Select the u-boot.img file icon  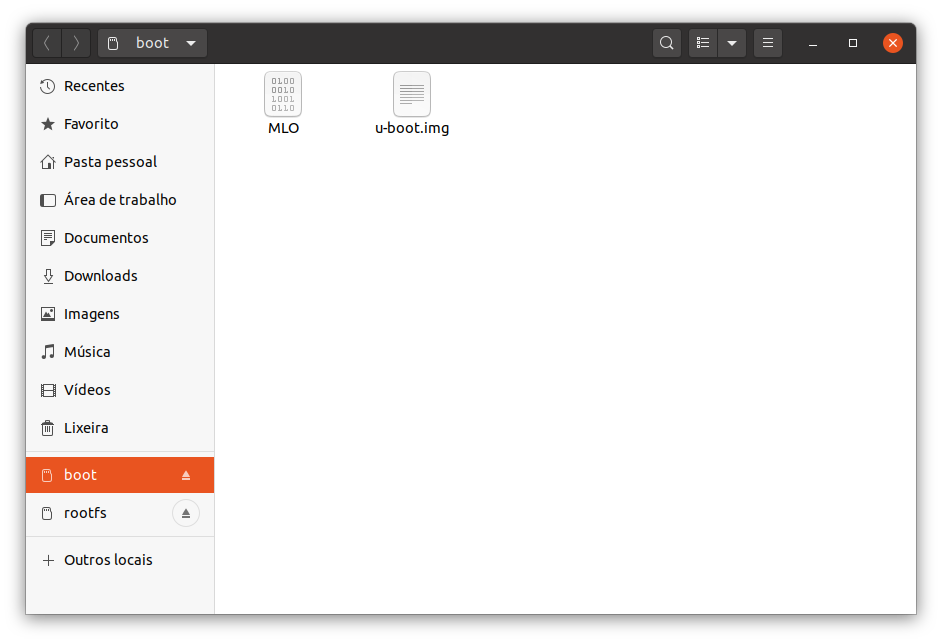tap(412, 94)
